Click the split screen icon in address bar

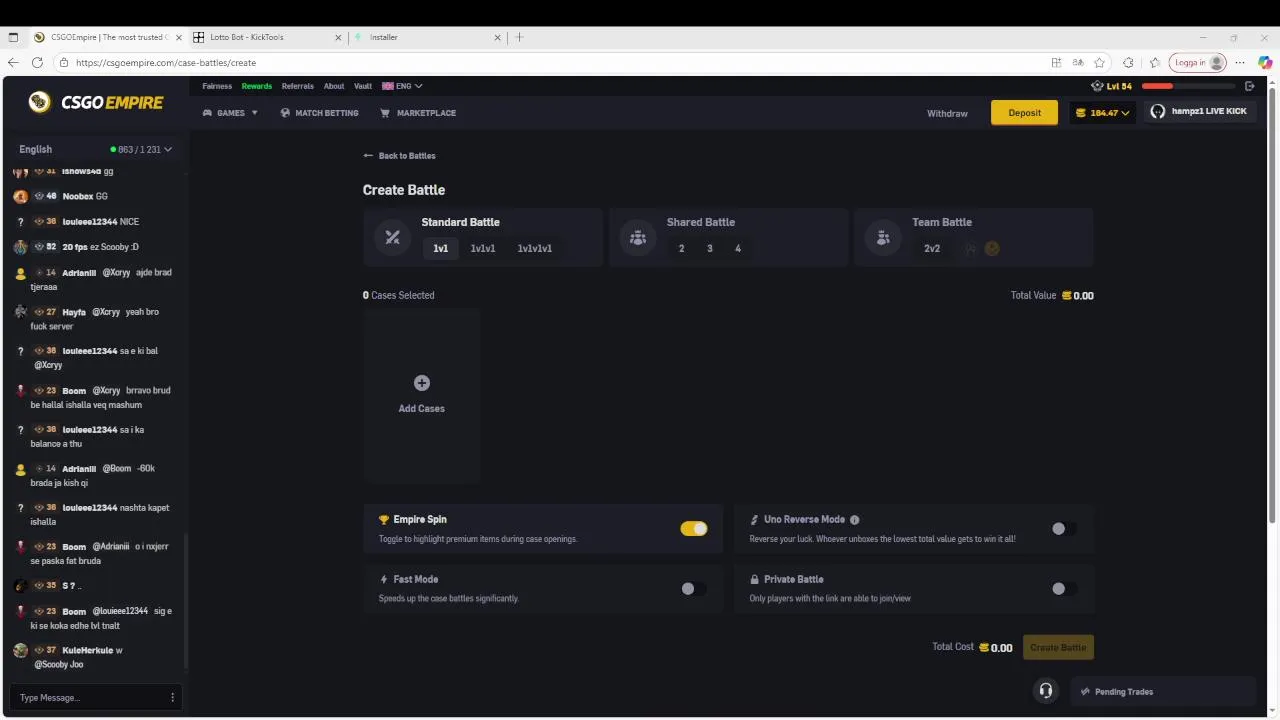coord(1056,62)
